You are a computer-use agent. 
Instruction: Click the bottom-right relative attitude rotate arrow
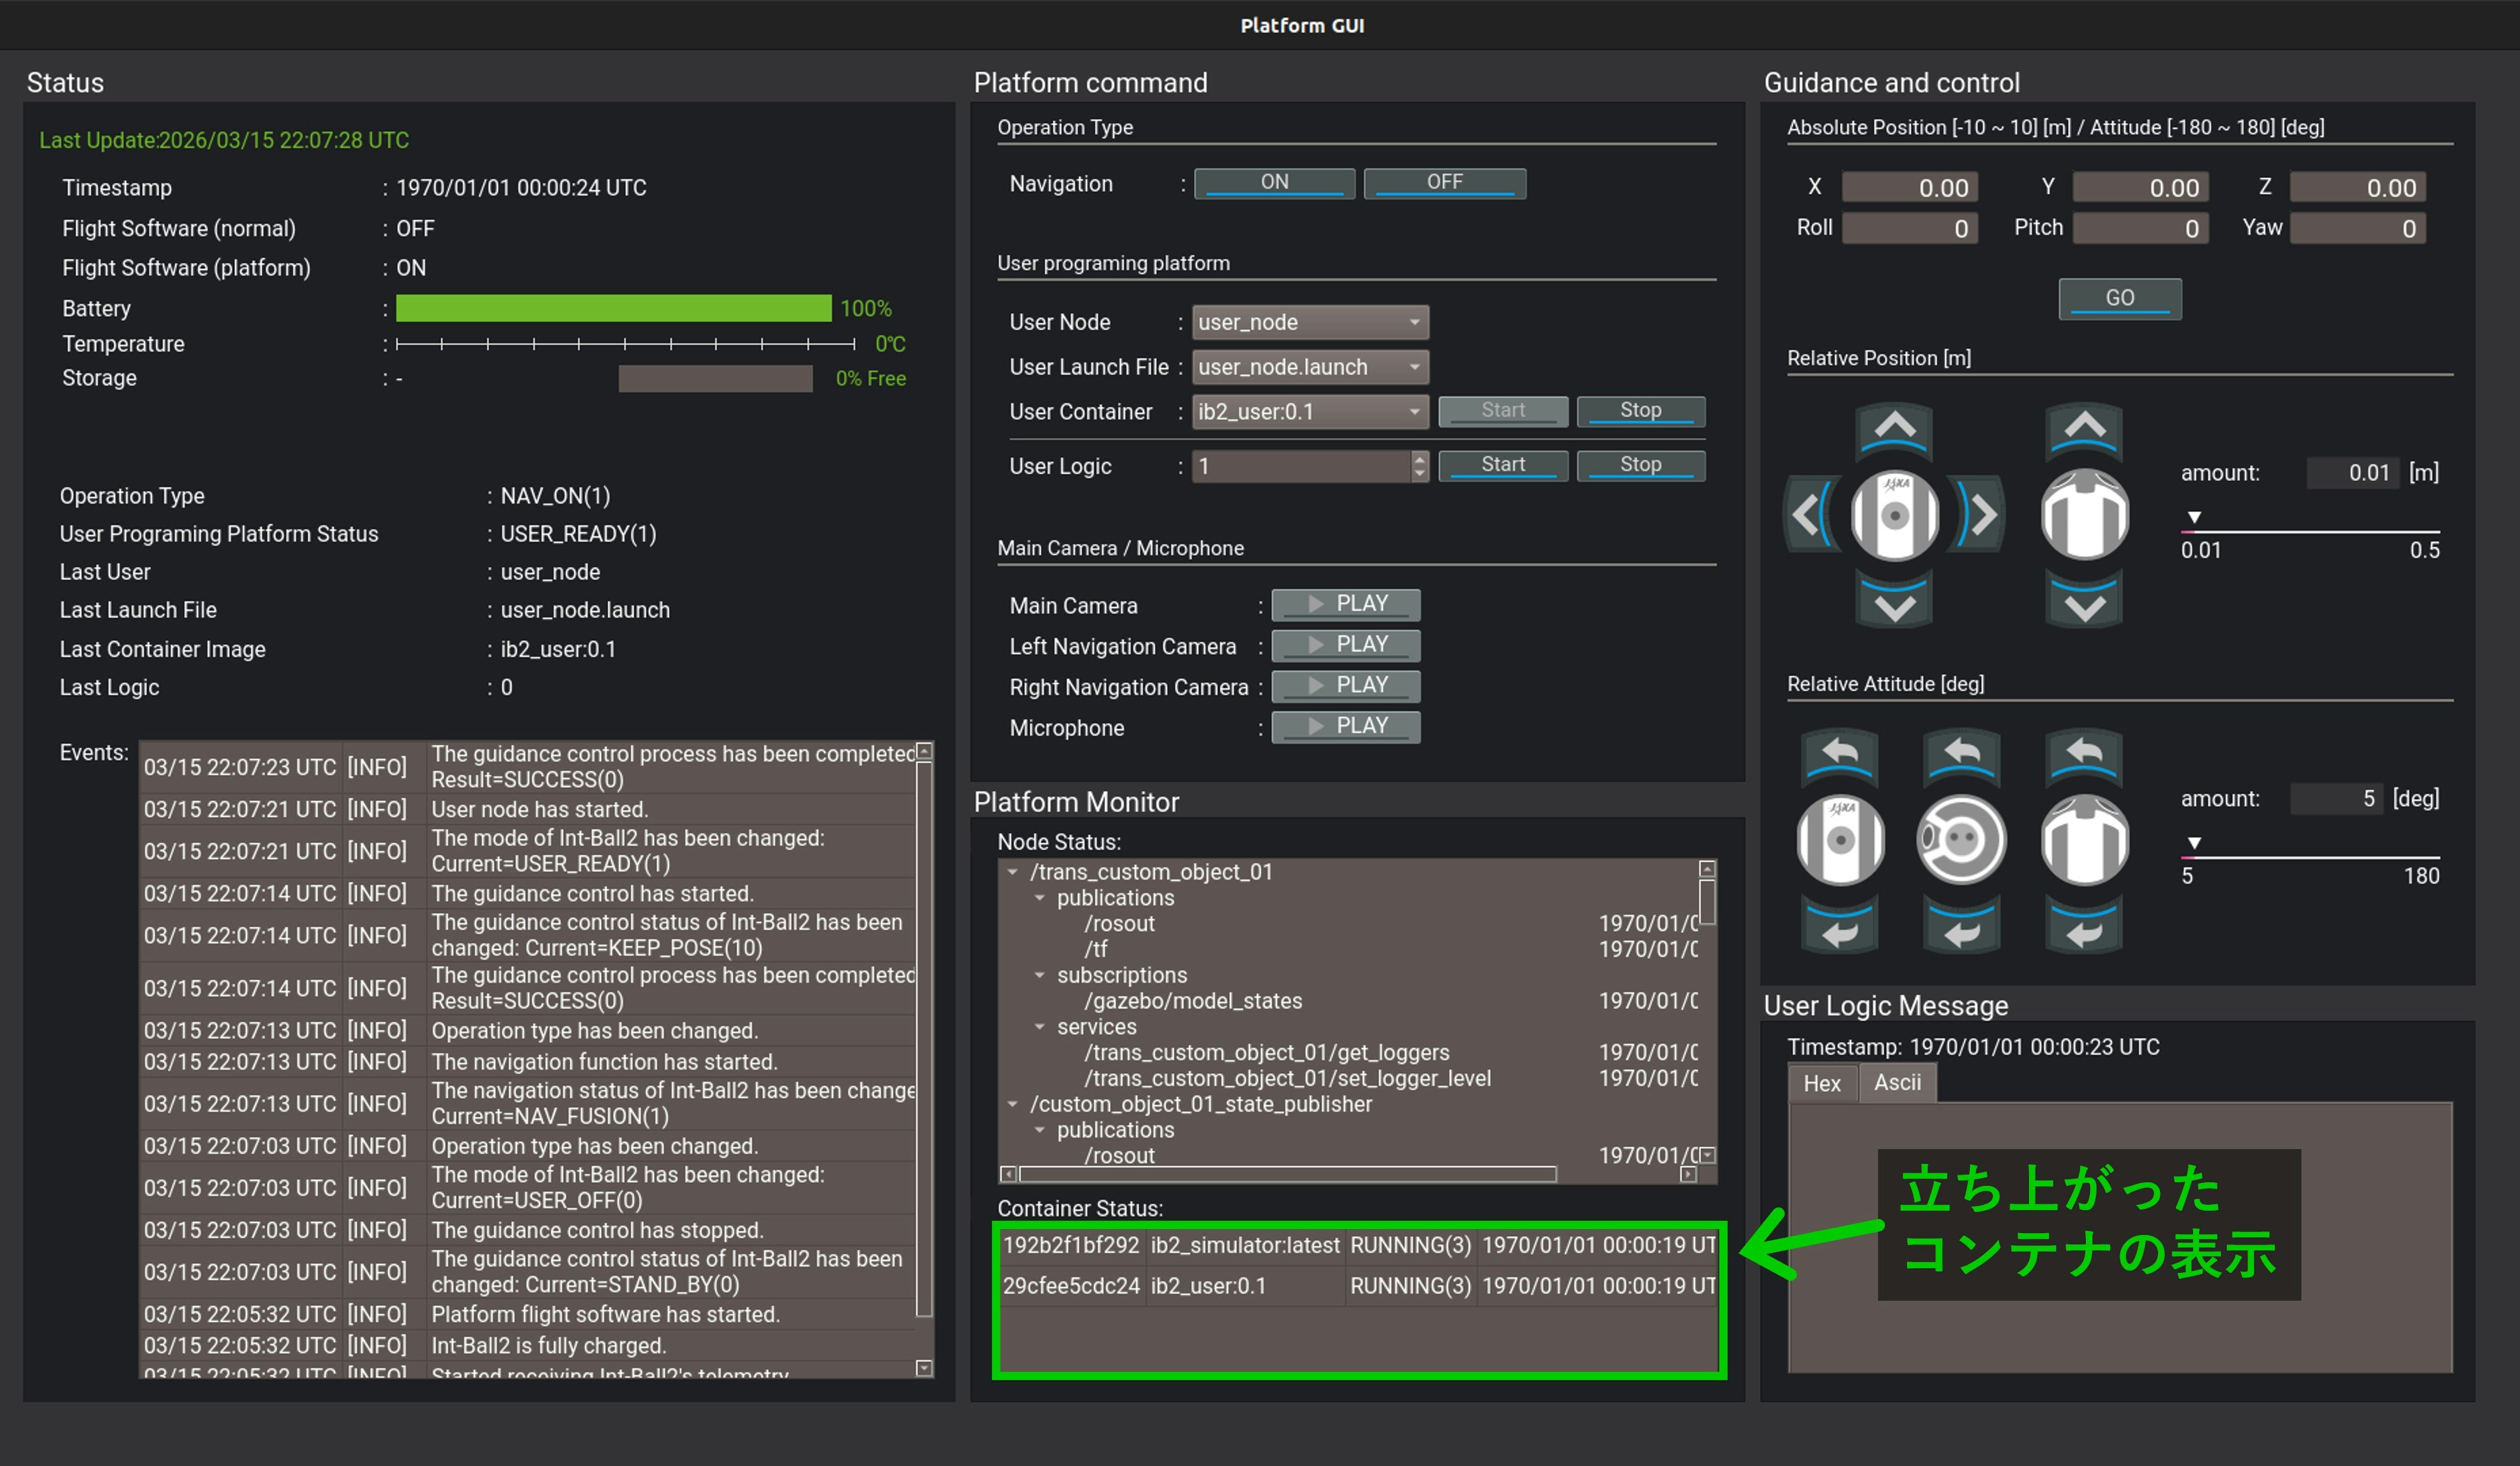click(2084, 931)
